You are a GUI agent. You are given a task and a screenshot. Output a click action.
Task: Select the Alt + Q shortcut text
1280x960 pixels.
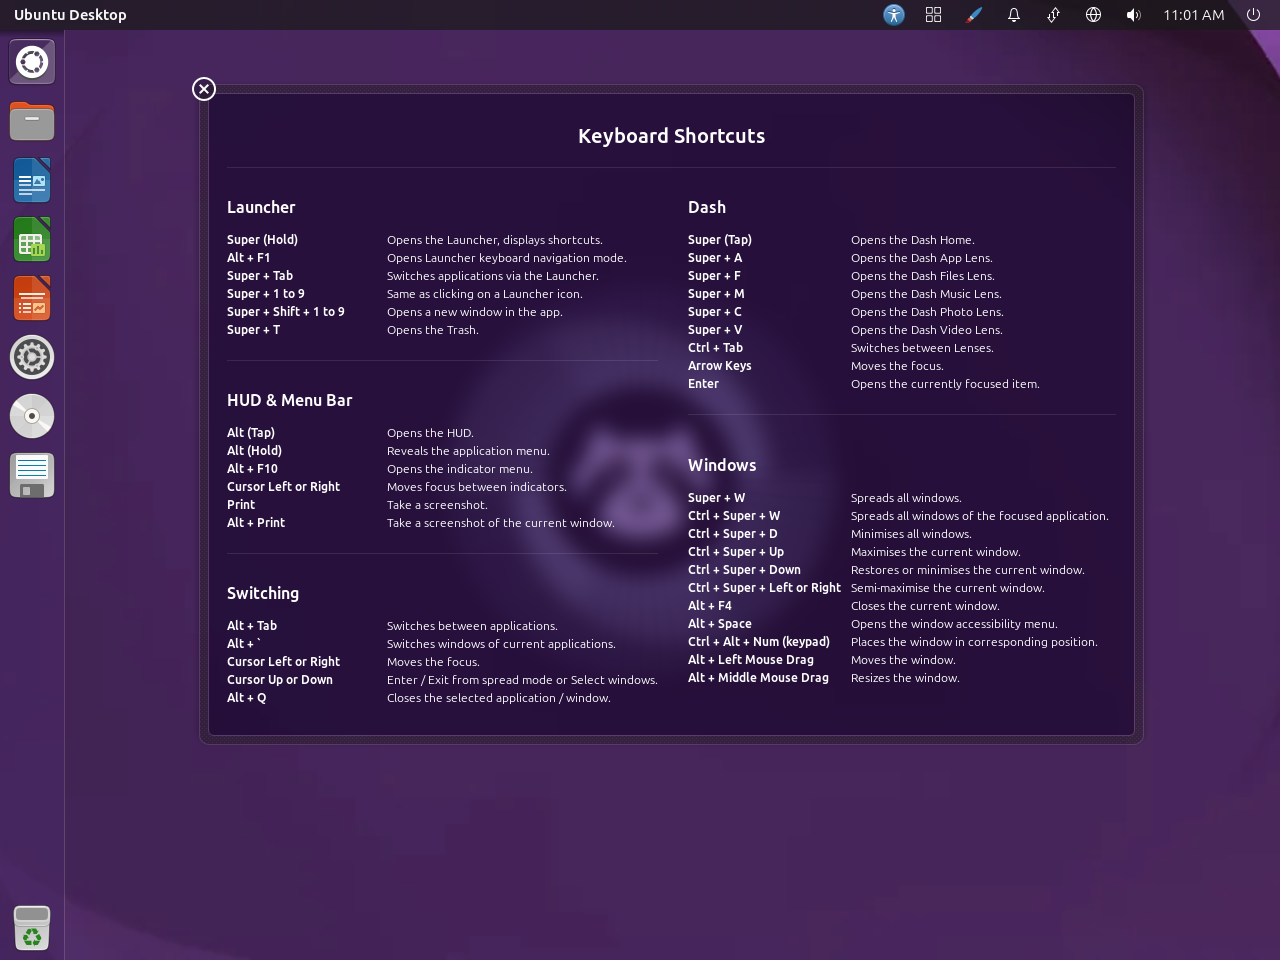[247, 698]
